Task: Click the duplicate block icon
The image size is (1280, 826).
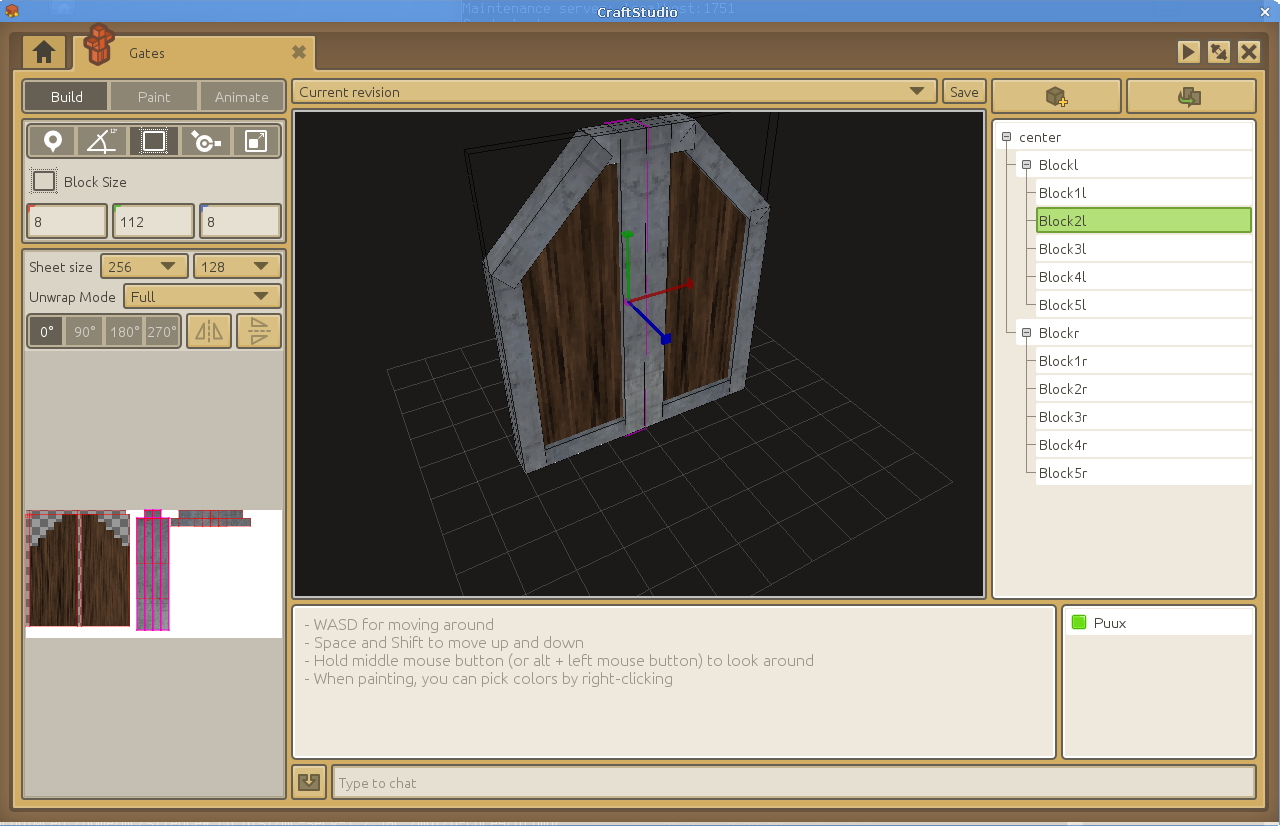Action: [x=1190, y=97]
